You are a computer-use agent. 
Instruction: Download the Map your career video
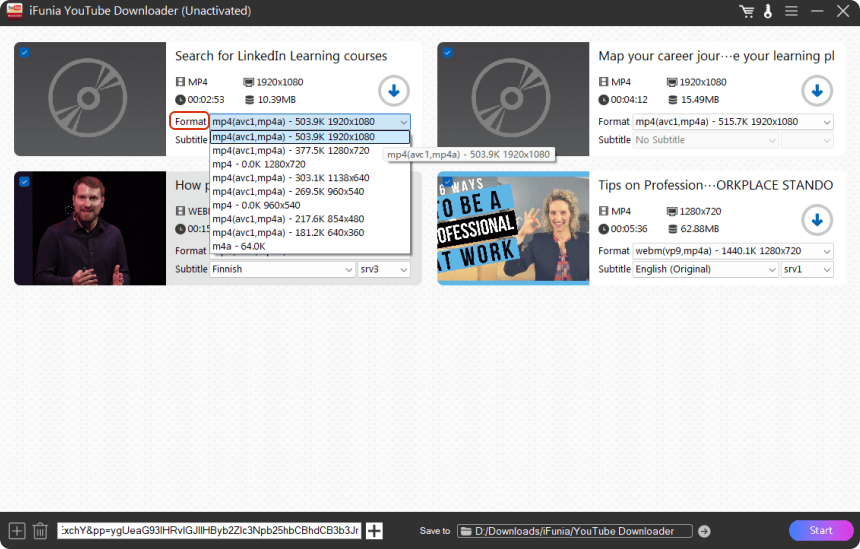(817, 91)
